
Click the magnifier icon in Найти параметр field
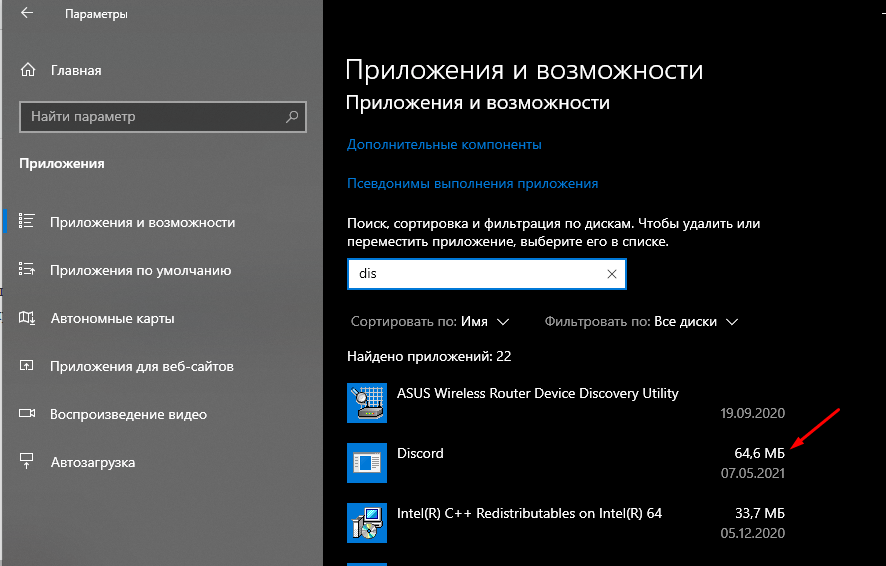point(292,117)
